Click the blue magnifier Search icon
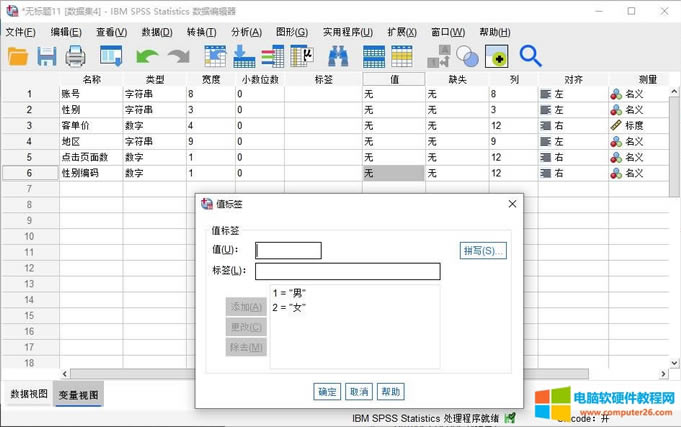The width and height of the screenshot is (681, 427). (530, 57)
